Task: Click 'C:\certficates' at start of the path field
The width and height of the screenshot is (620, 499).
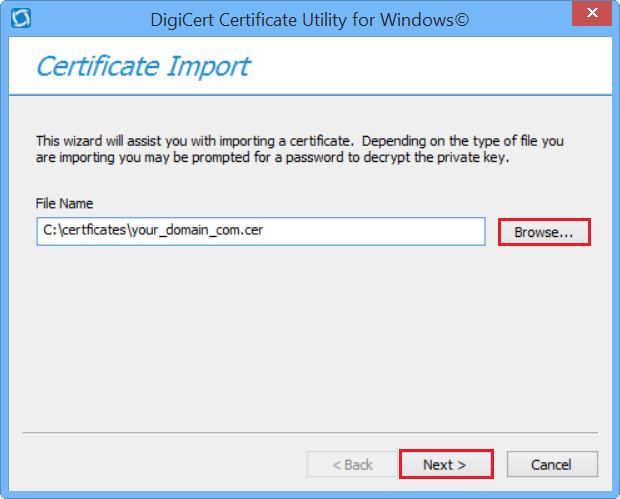Action: pos(84,232)
